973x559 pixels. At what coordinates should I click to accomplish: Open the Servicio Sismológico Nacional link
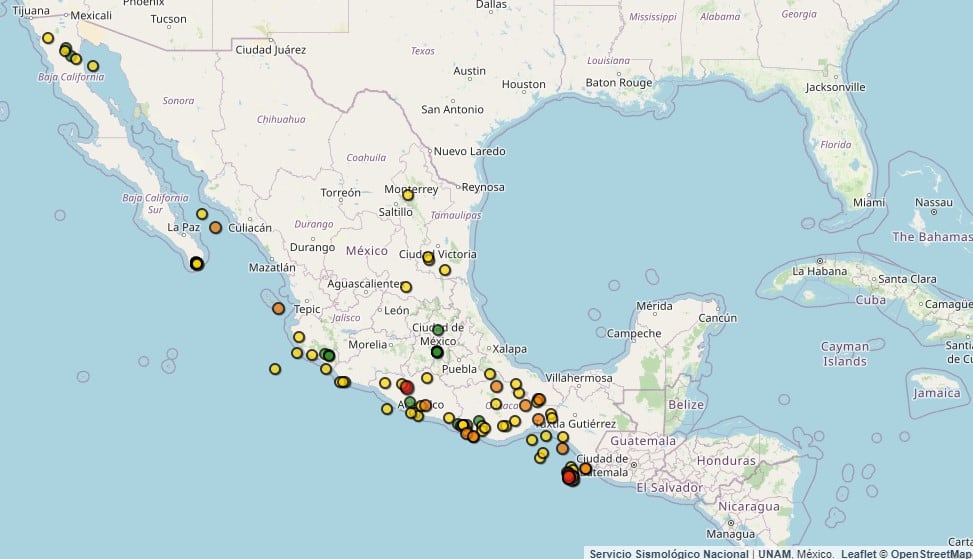pos(668,553)
